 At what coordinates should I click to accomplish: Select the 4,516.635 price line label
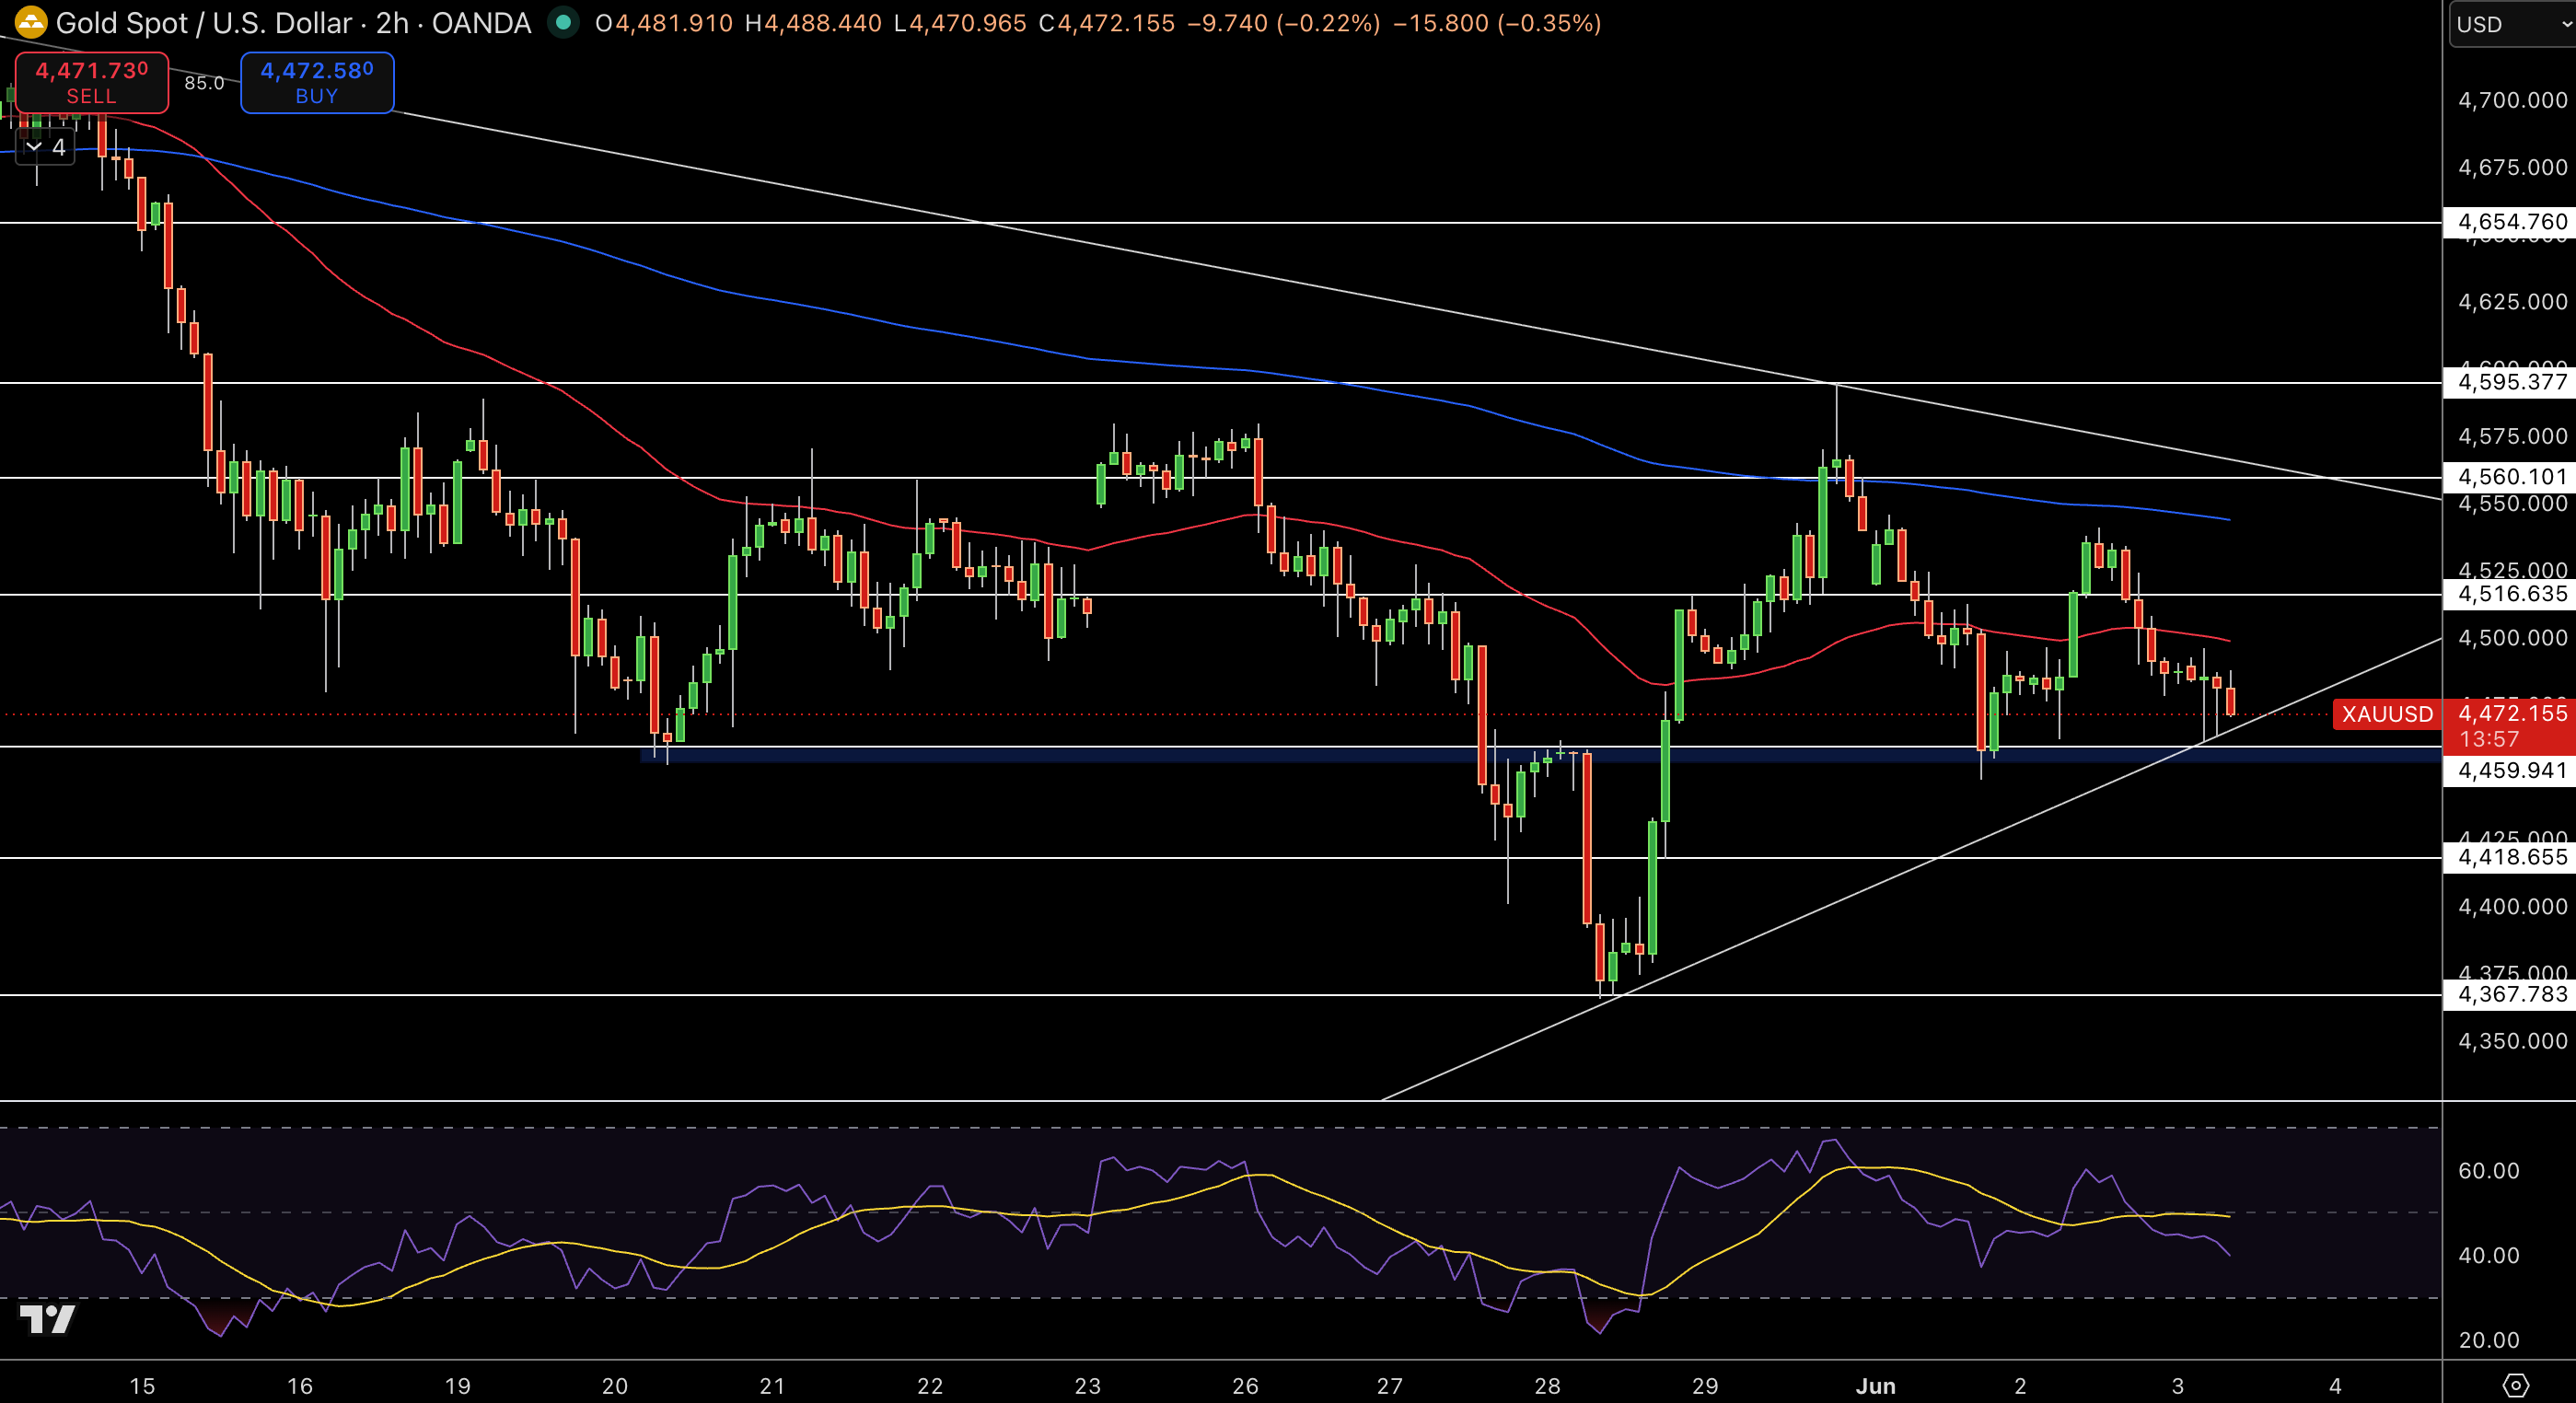pyautogui.click(x=2511, y=594)
